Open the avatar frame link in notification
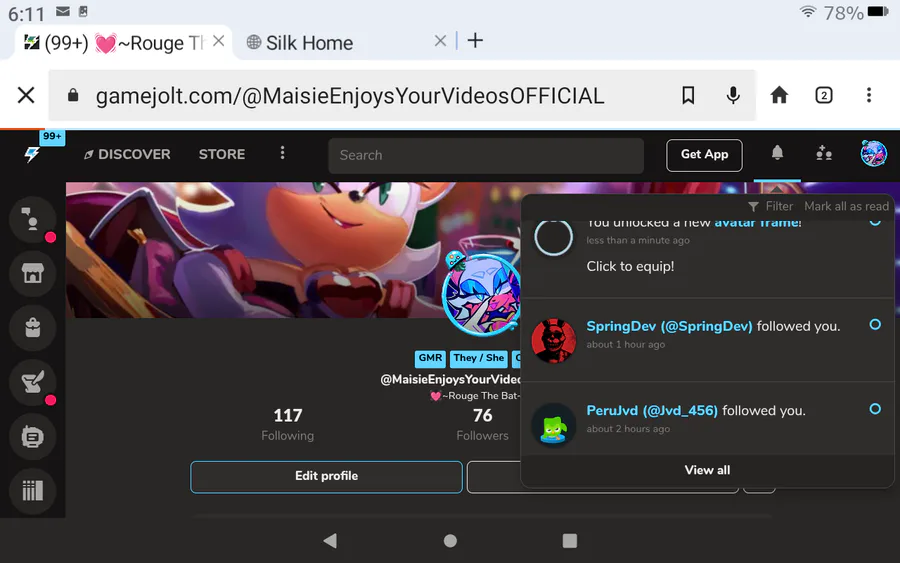The height and width of the screenshot is (563, 900). (758, 223)
